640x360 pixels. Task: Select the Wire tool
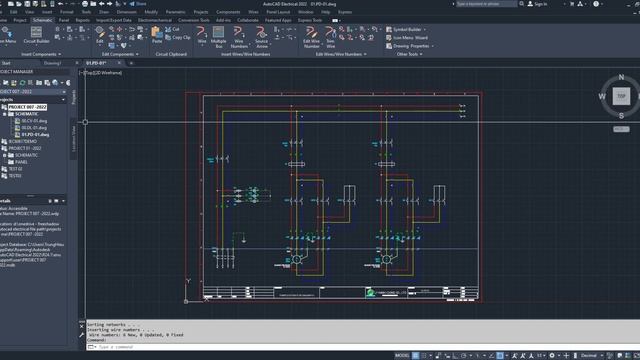tap(202, 35)
